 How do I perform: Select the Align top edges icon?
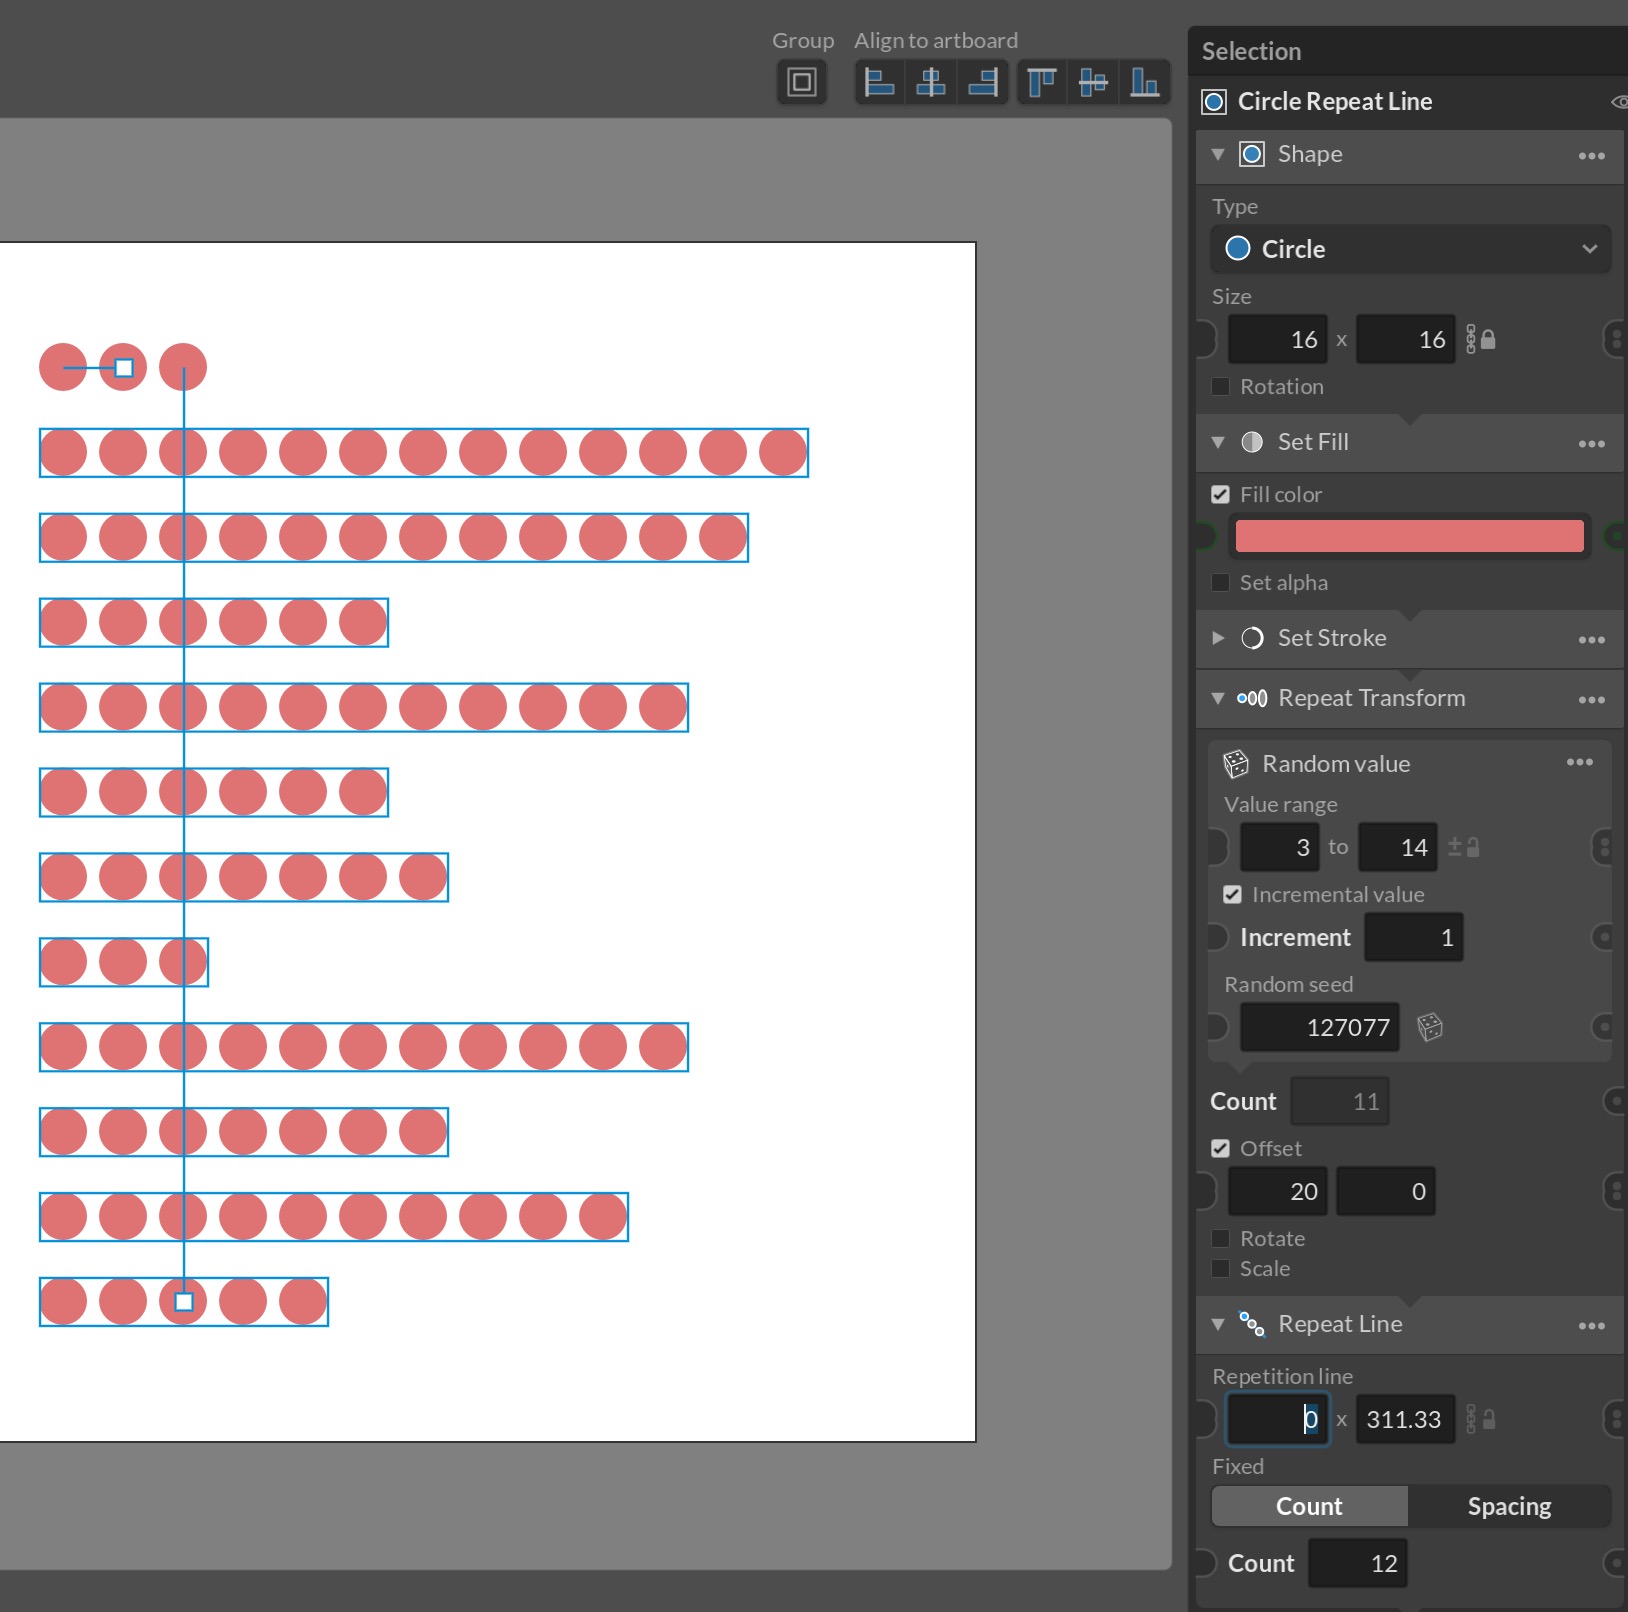pos(1040,82)
